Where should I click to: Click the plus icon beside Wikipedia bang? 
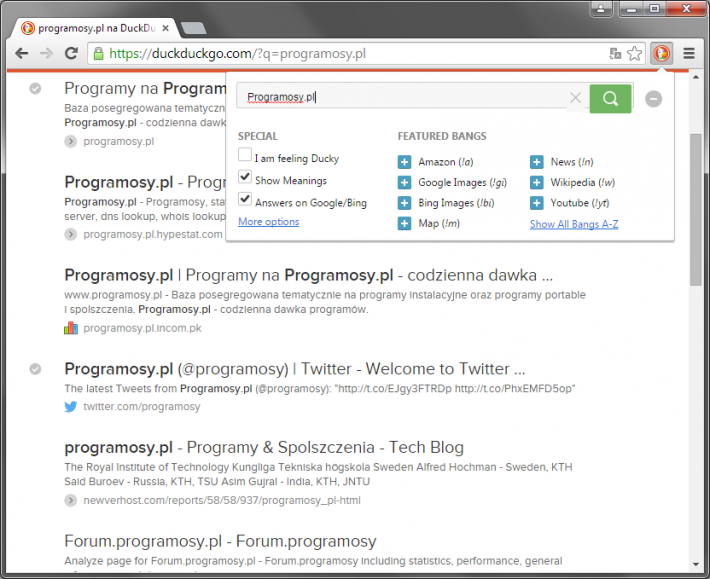537,182
